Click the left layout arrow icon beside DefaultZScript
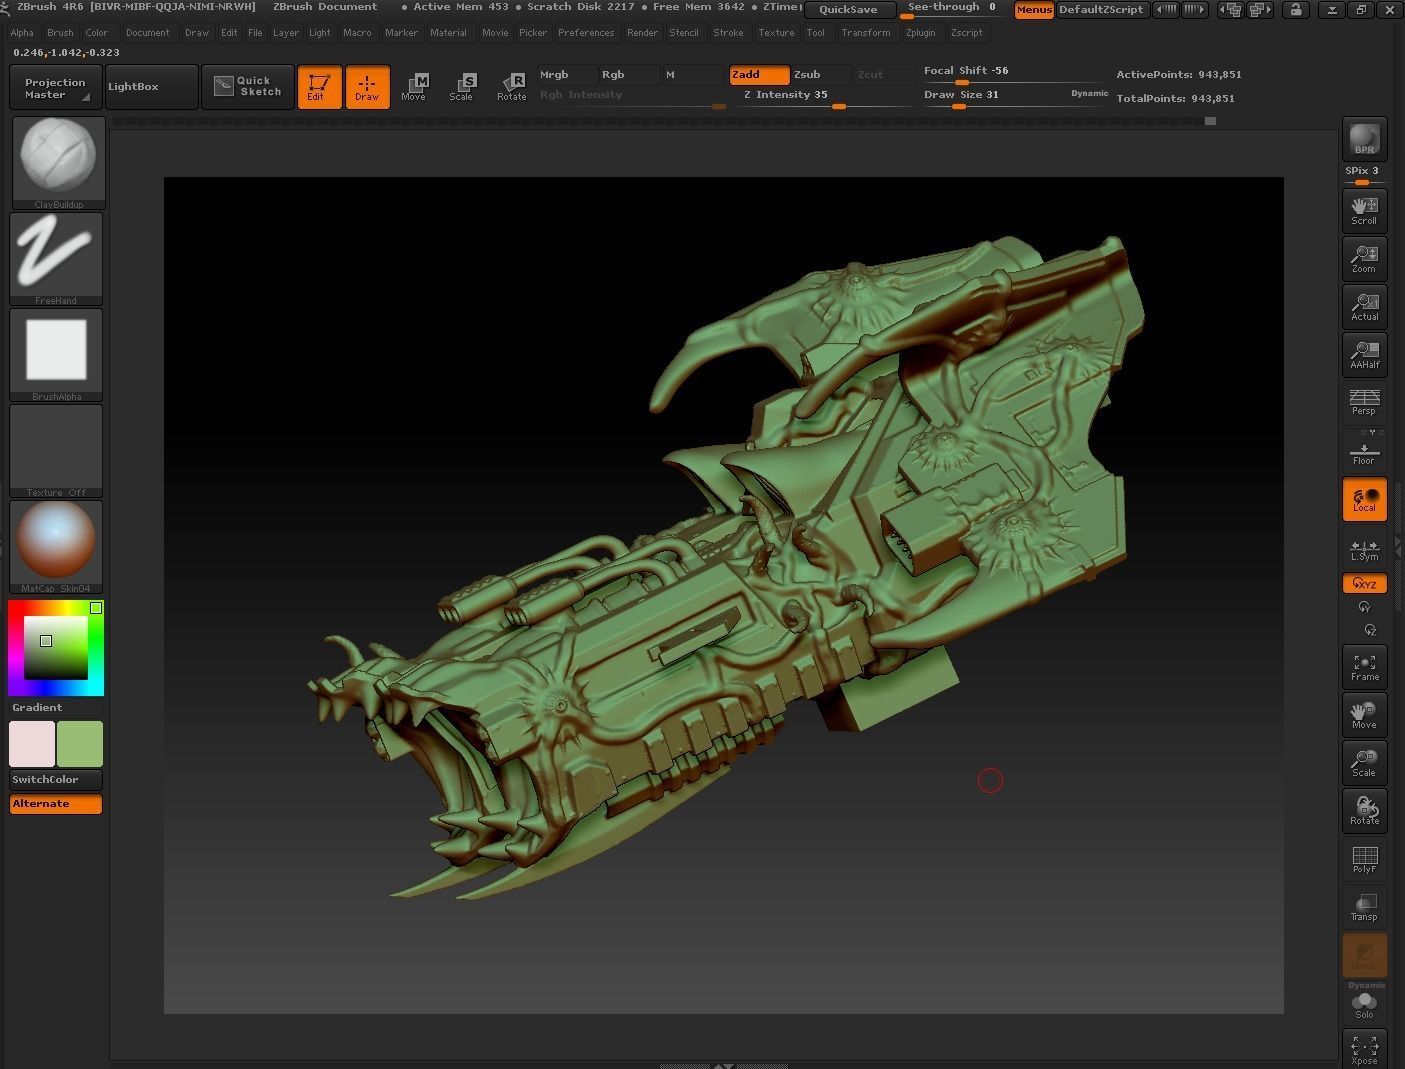This screenshot has height=1069, width=1405. click(1165, 10)
